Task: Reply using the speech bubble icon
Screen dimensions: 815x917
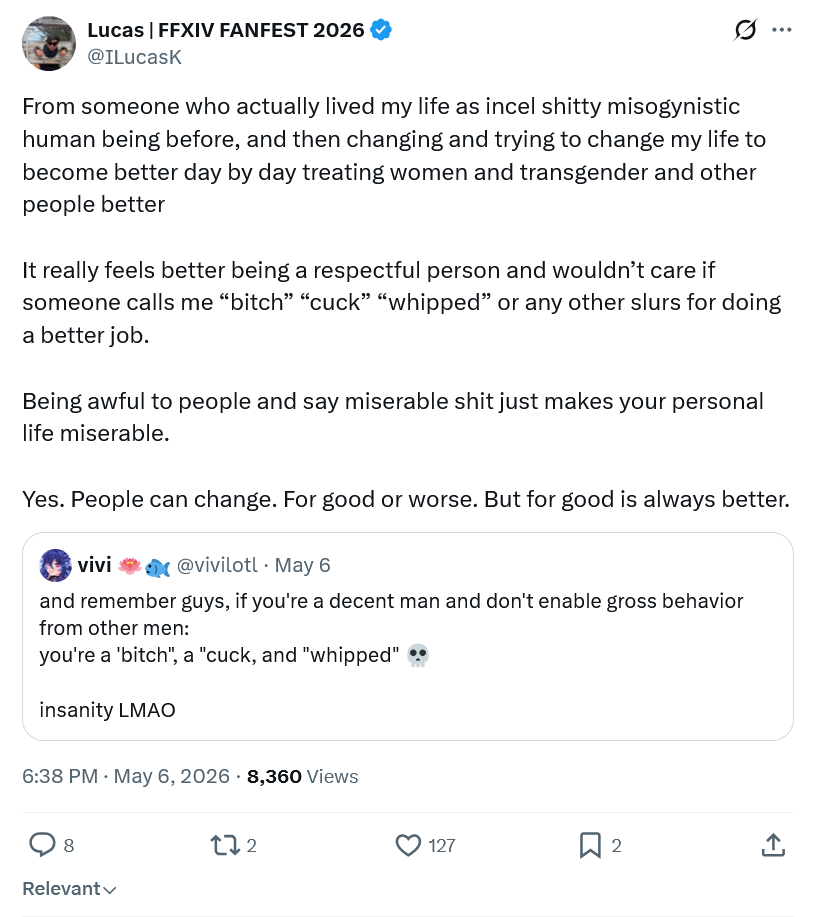Action: [42, 845]
